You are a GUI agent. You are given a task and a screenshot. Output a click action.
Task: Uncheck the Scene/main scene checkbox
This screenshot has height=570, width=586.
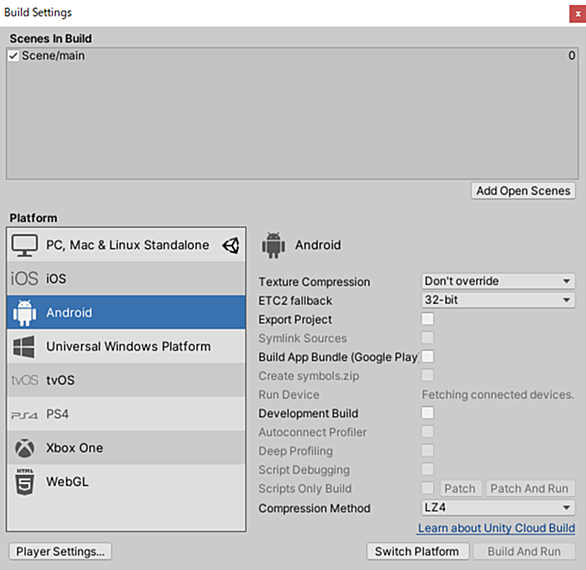coord(13,56)
